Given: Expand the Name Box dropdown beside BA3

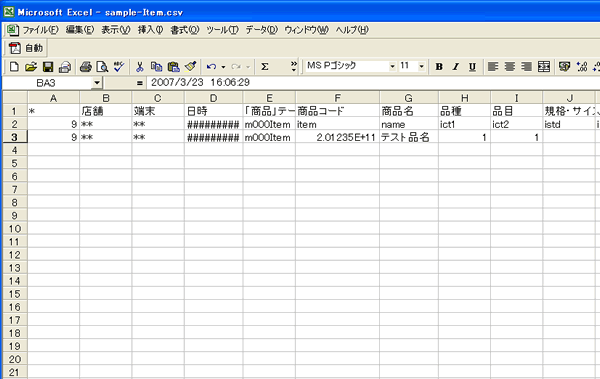Looking at the screenshot, I should (97, 83).
